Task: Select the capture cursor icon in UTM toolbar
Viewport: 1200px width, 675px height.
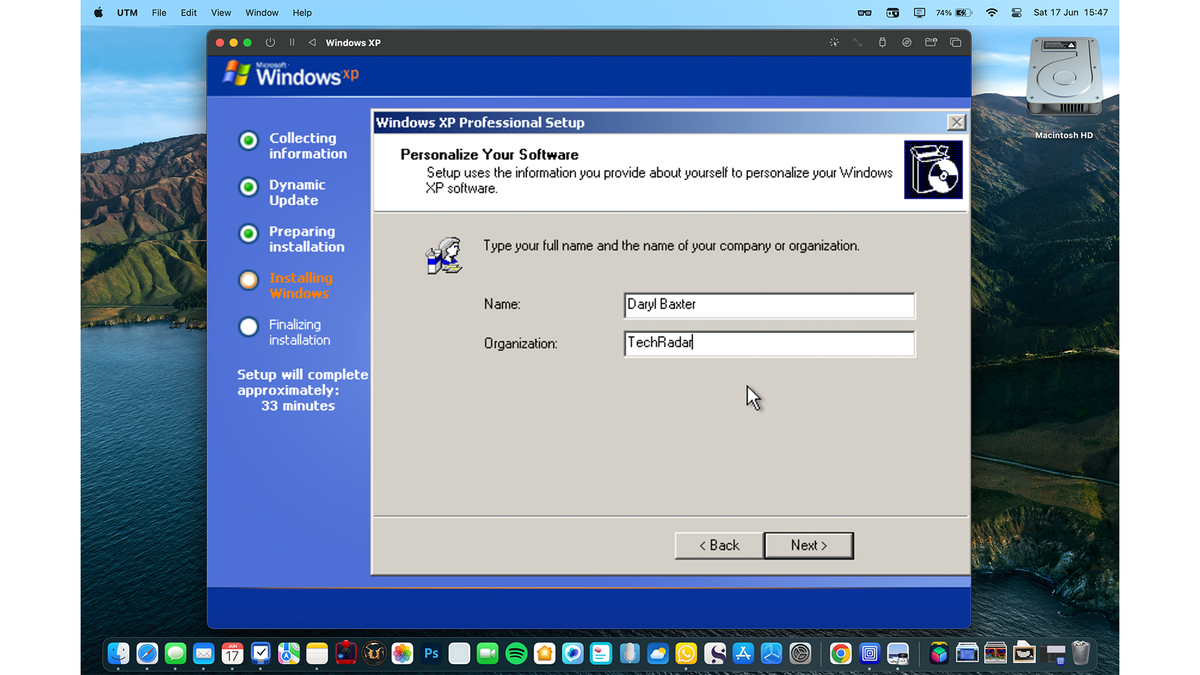Action: point(833,42)
